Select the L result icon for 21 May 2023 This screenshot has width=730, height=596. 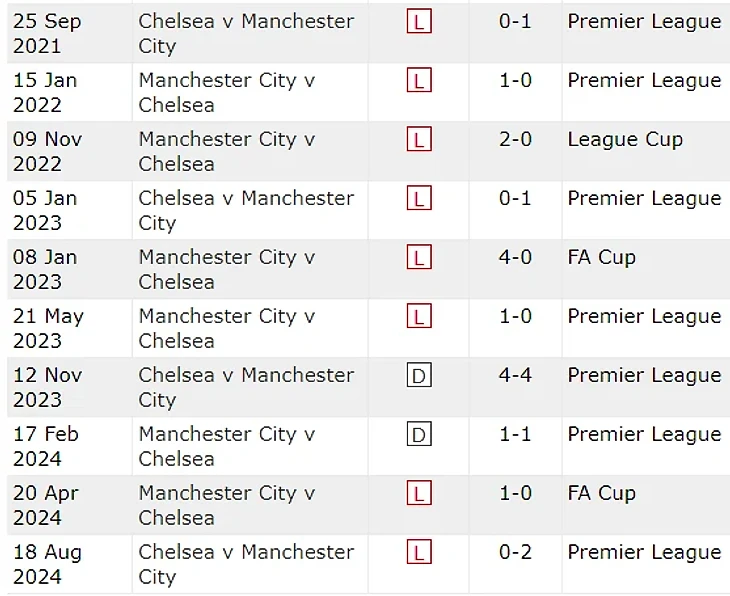(x=419, y=316)
